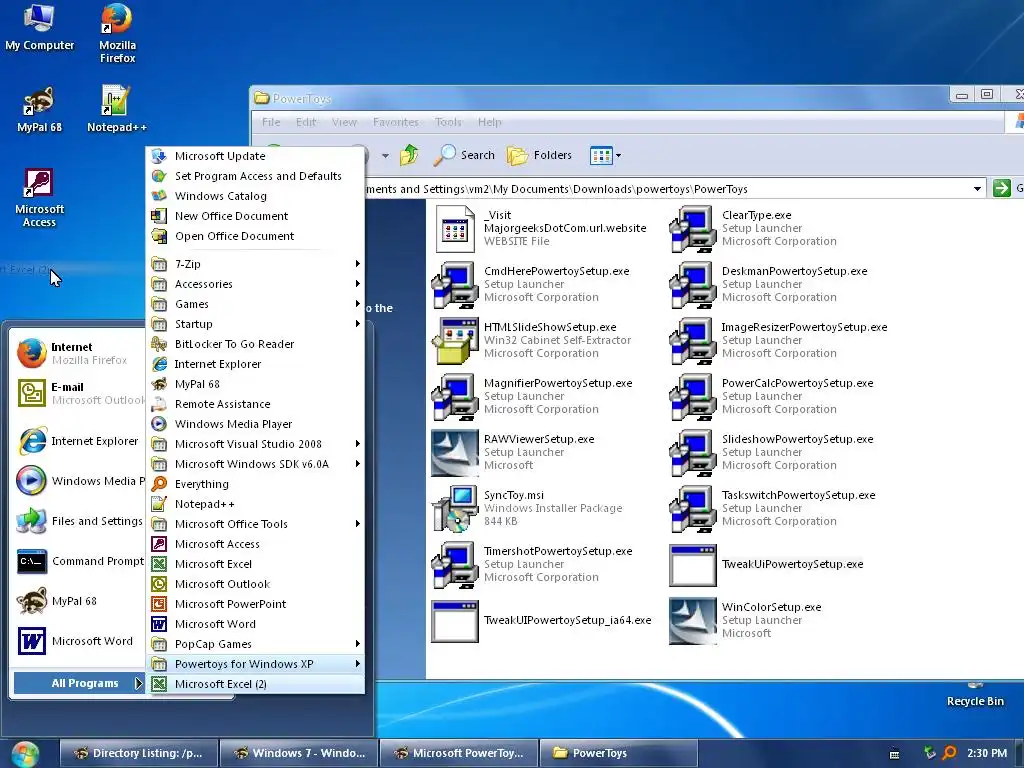Click the Windows Start orb

pos(25,754)
